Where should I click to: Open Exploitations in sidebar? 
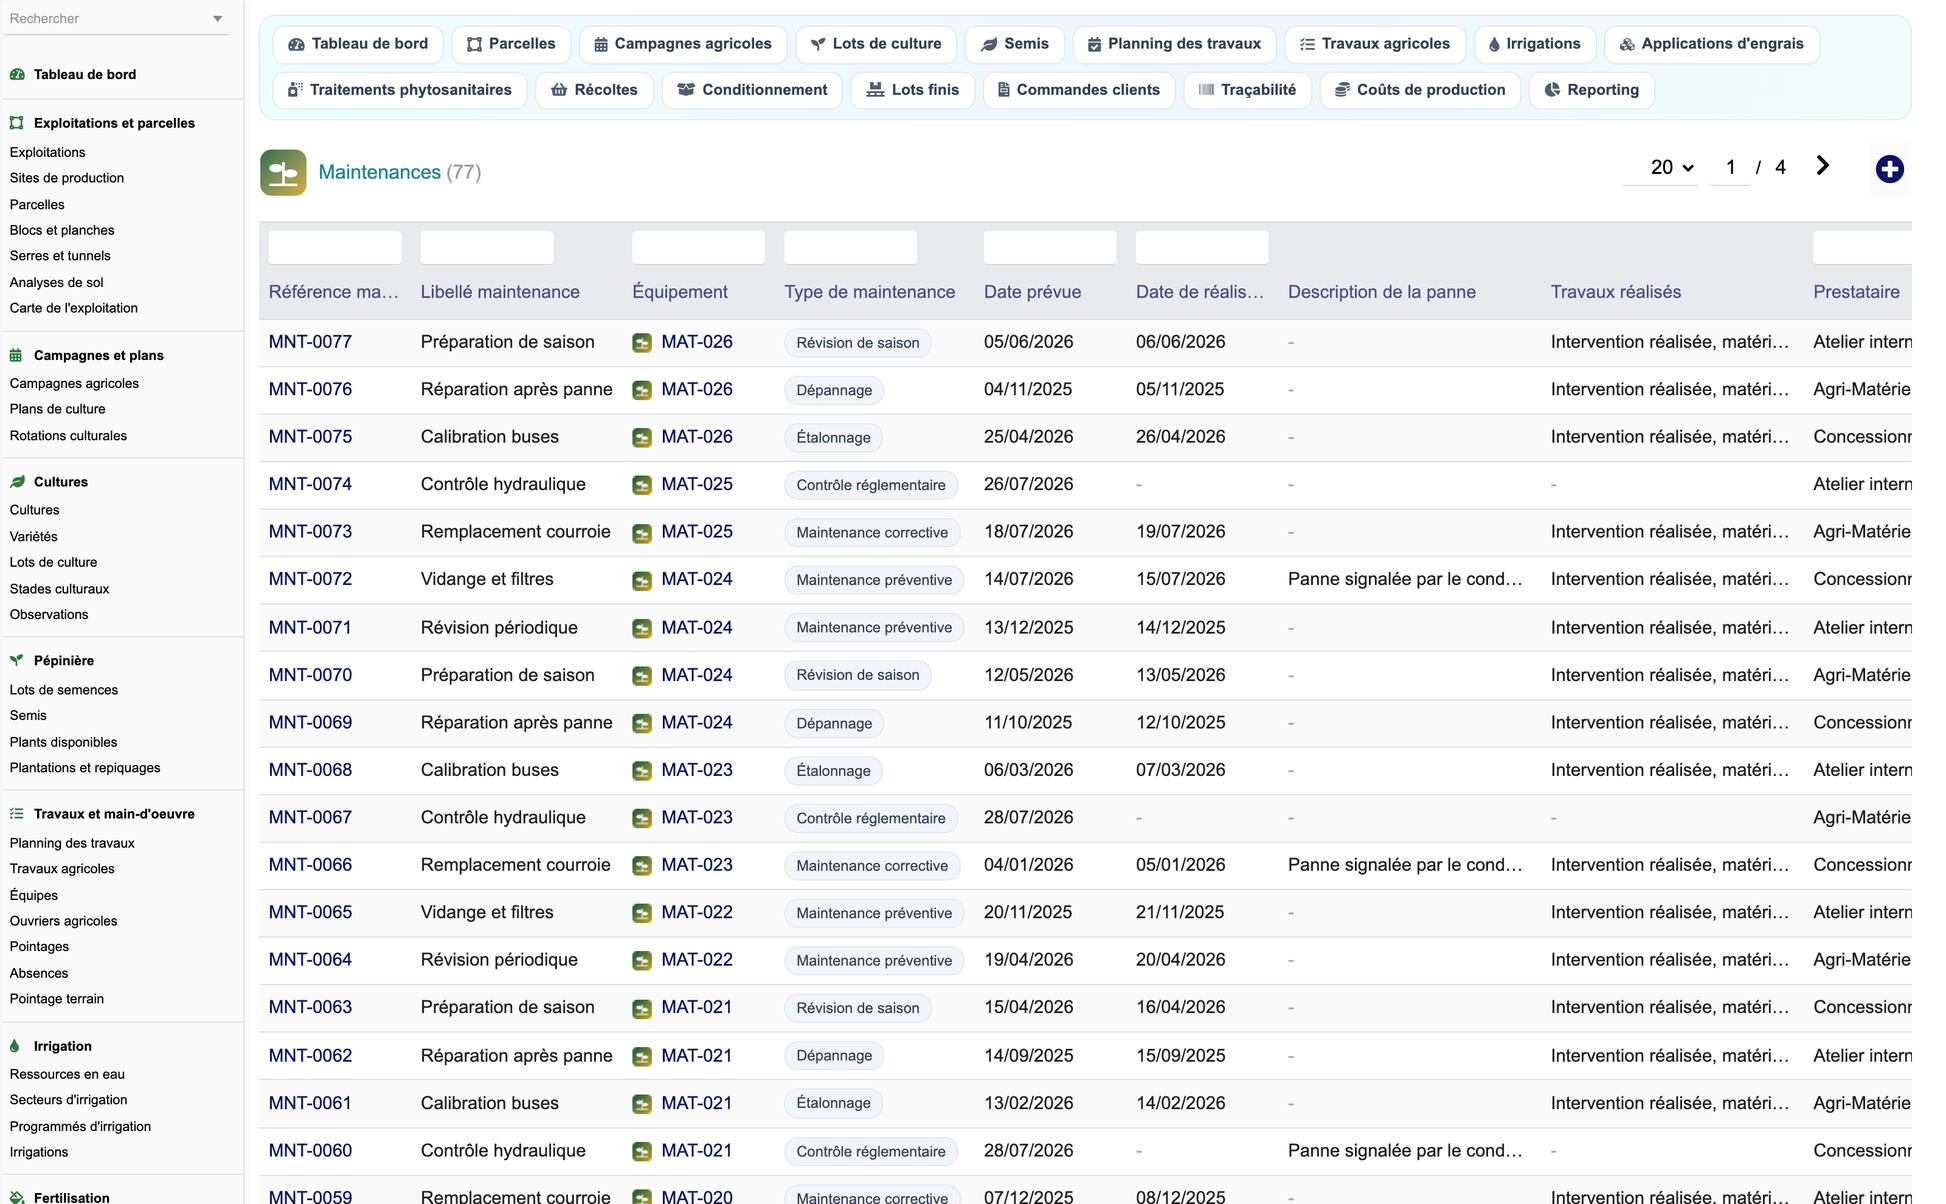[48, 153]
